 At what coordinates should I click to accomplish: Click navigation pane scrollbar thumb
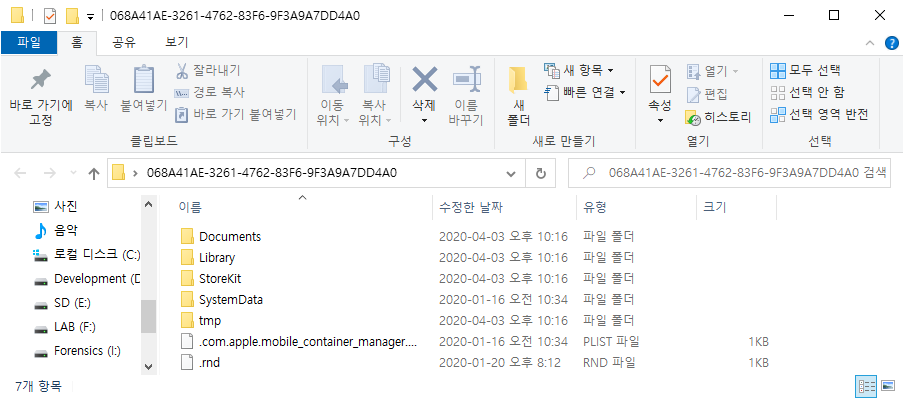(148, 316)
